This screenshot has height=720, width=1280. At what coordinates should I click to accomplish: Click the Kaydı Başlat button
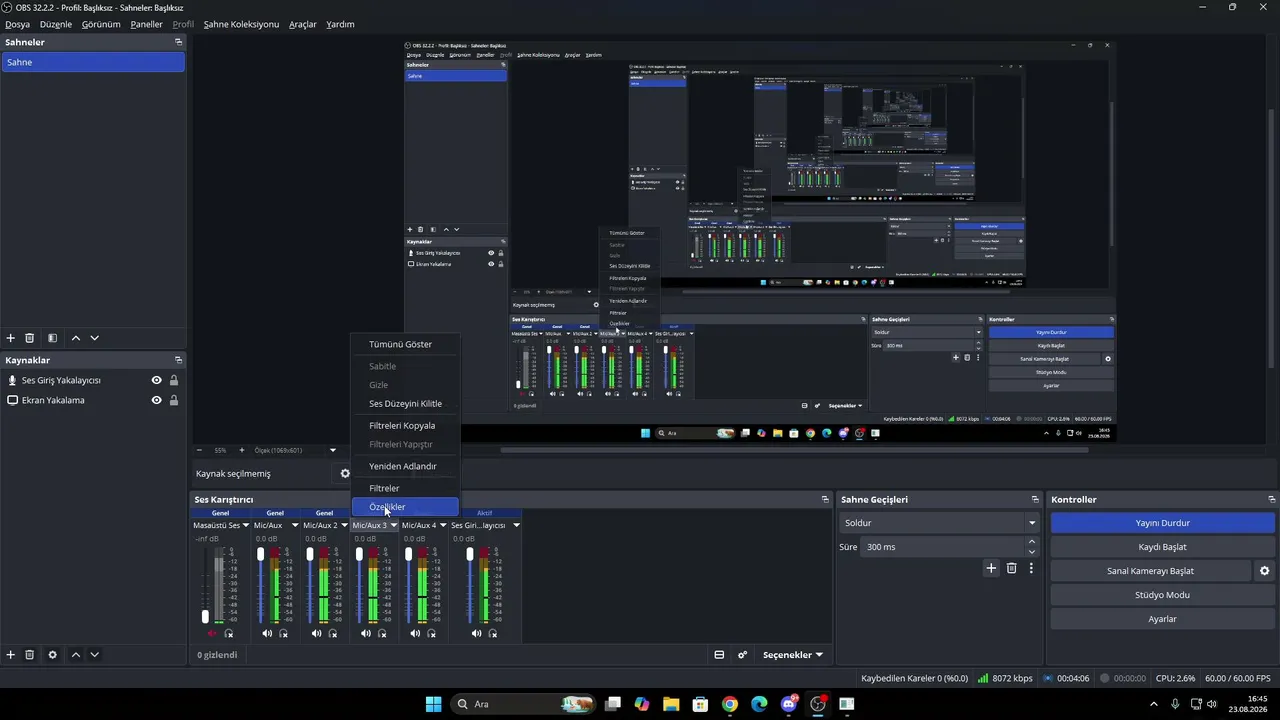[1163, 547]
